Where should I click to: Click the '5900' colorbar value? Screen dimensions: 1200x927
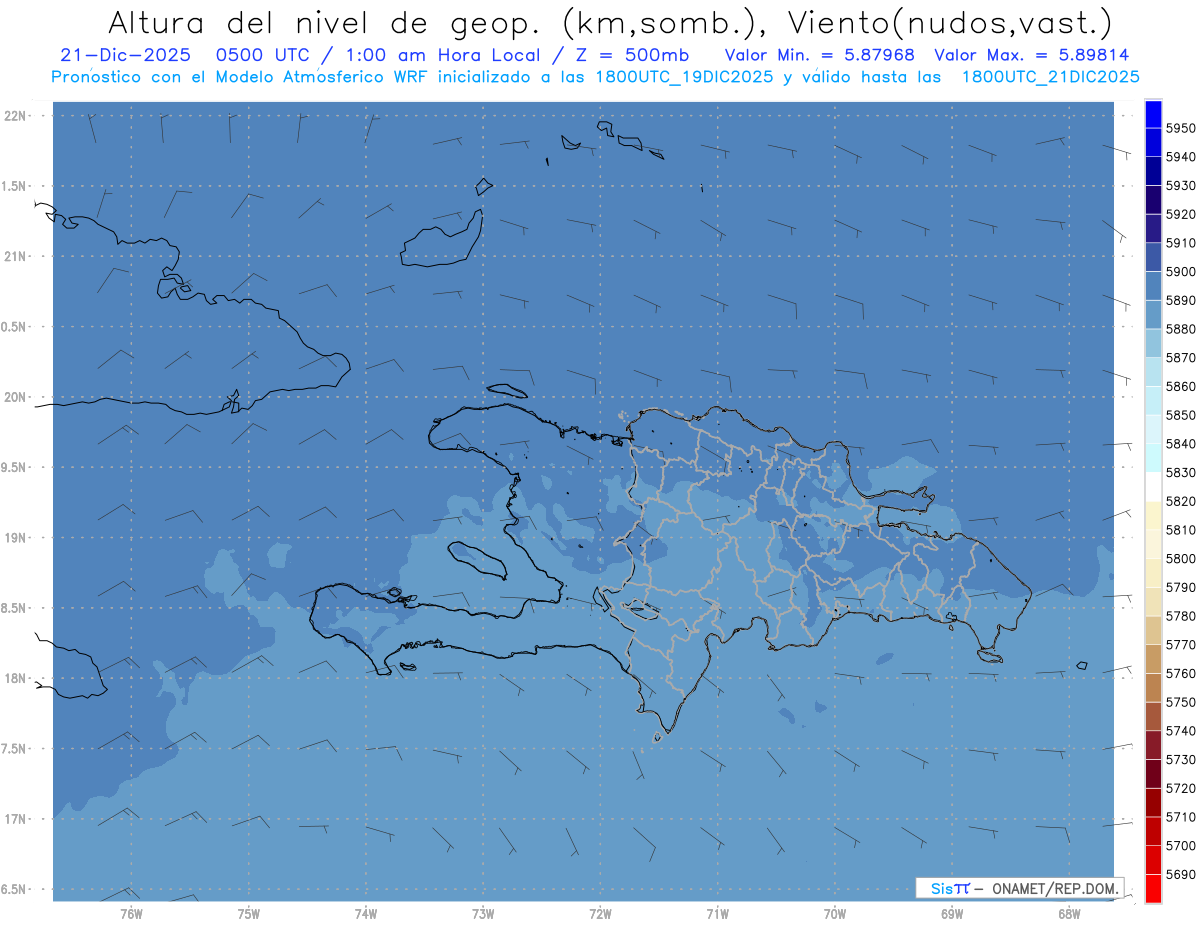click(x=1181, y=272)
